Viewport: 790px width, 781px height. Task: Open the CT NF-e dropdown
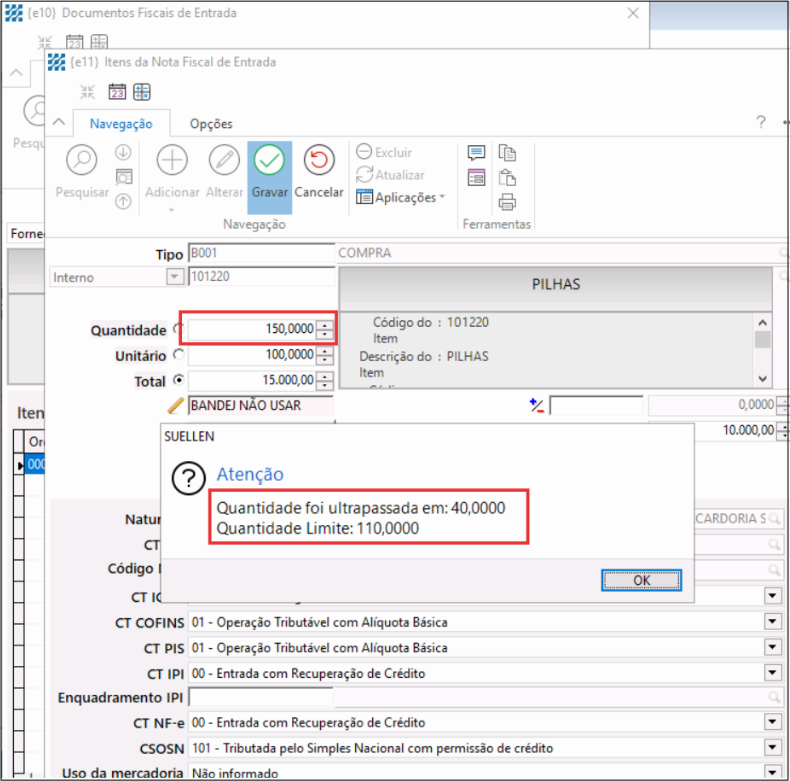point(772,722)
